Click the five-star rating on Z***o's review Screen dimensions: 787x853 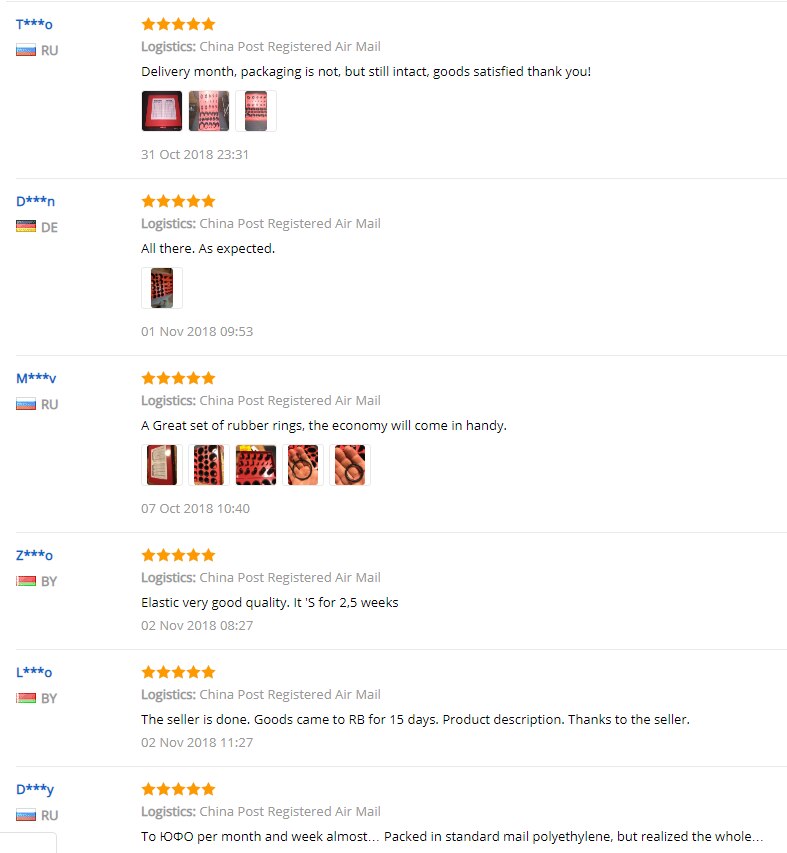(x=178, y=555)
